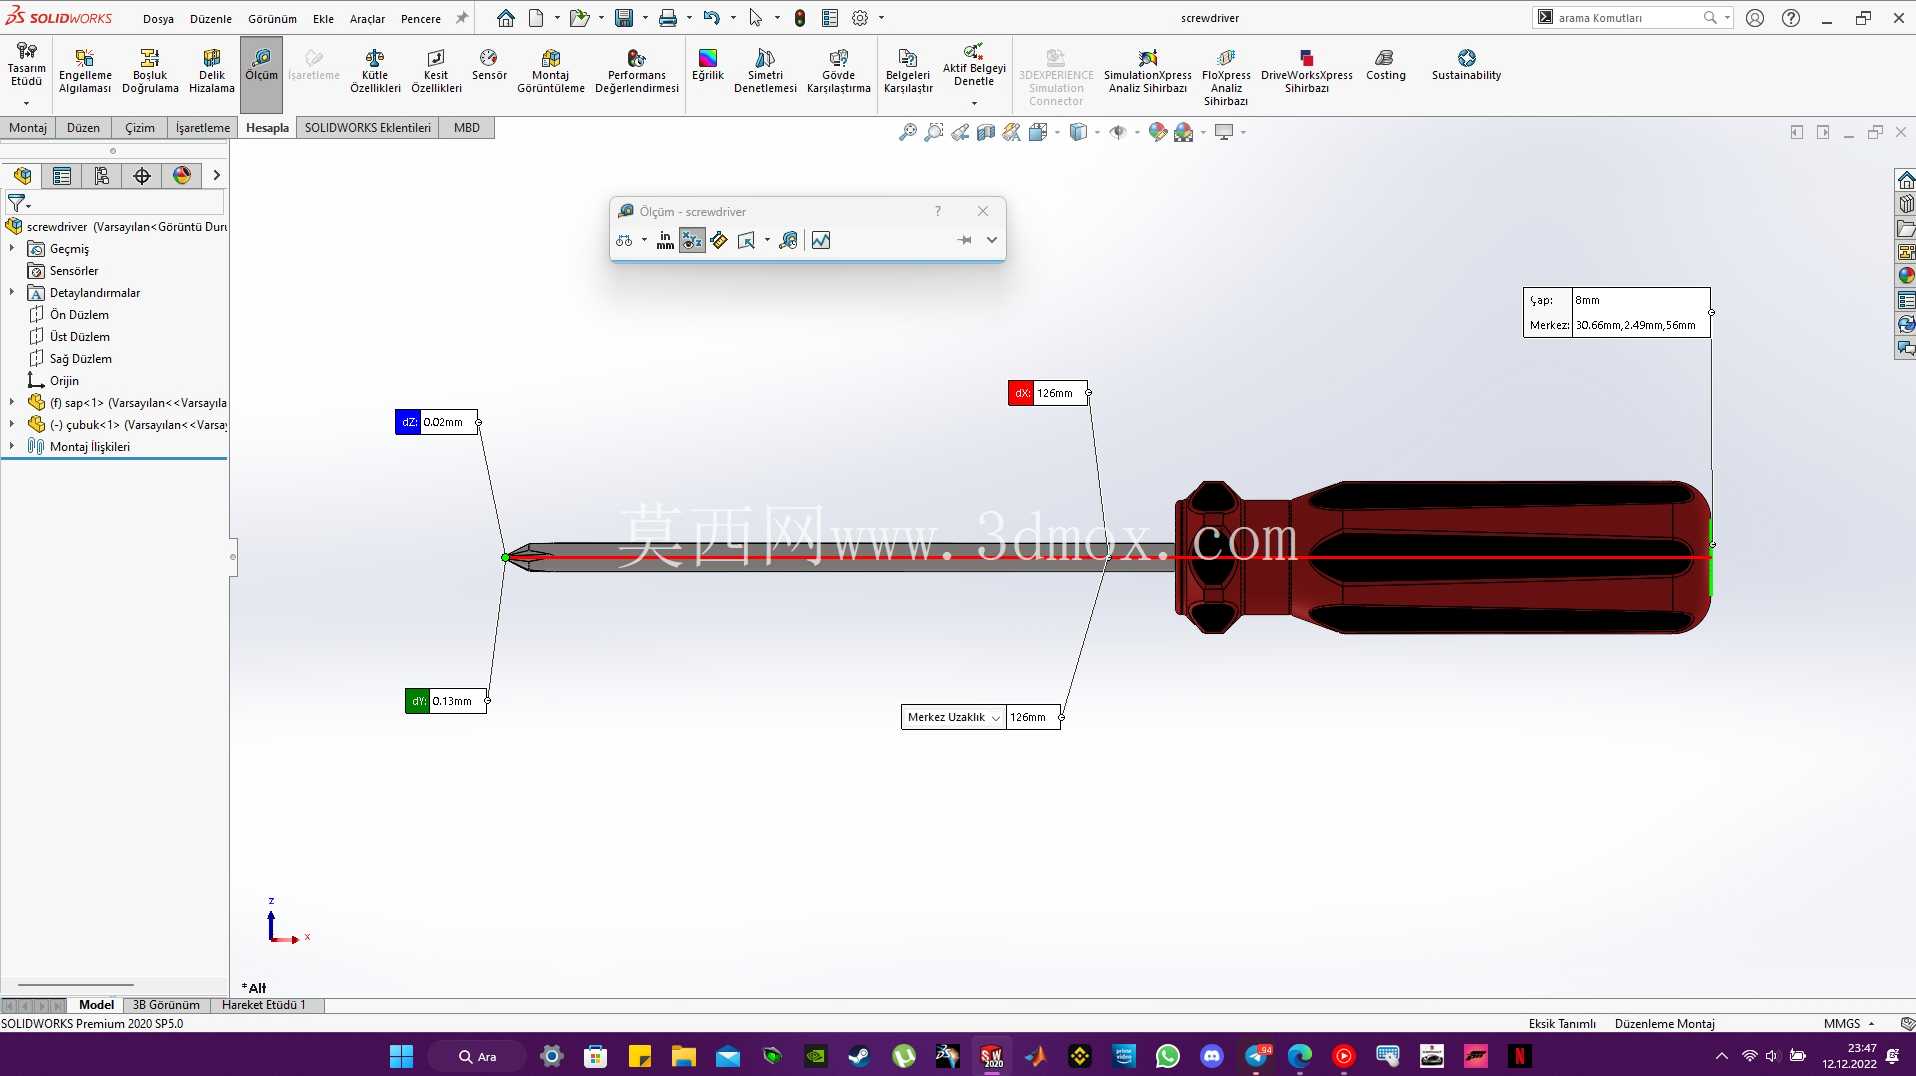This screenshot has height=1076, width=1916.
Task: Open Kesit Özellikleri section properties
Action: (436, 71)
